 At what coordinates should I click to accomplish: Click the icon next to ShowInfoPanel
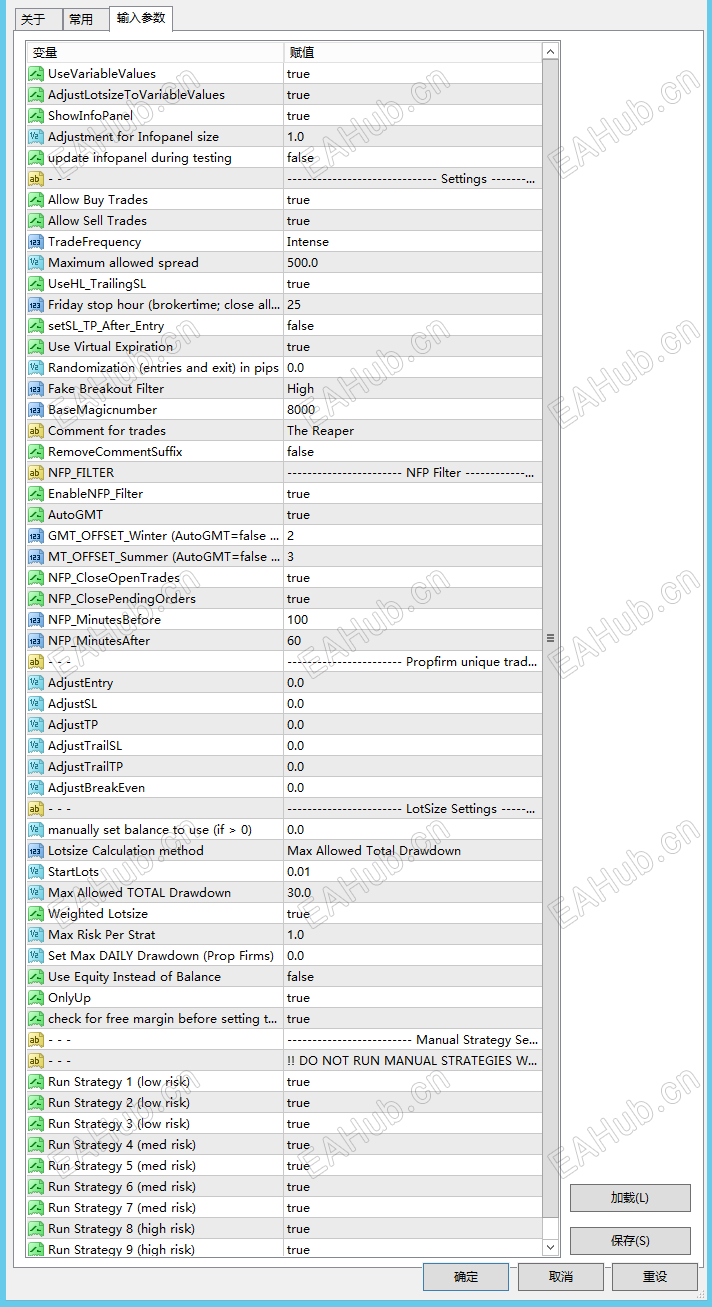pyautogui.click(x=36, y=116)
